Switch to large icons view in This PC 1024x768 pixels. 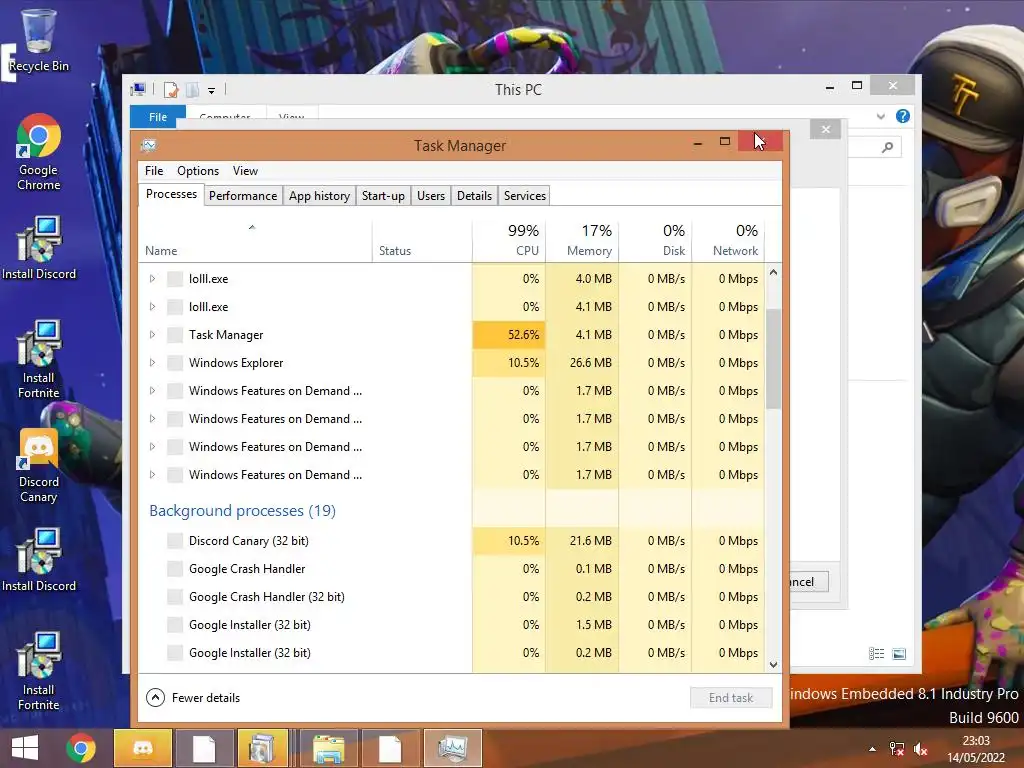coord(899,654)
